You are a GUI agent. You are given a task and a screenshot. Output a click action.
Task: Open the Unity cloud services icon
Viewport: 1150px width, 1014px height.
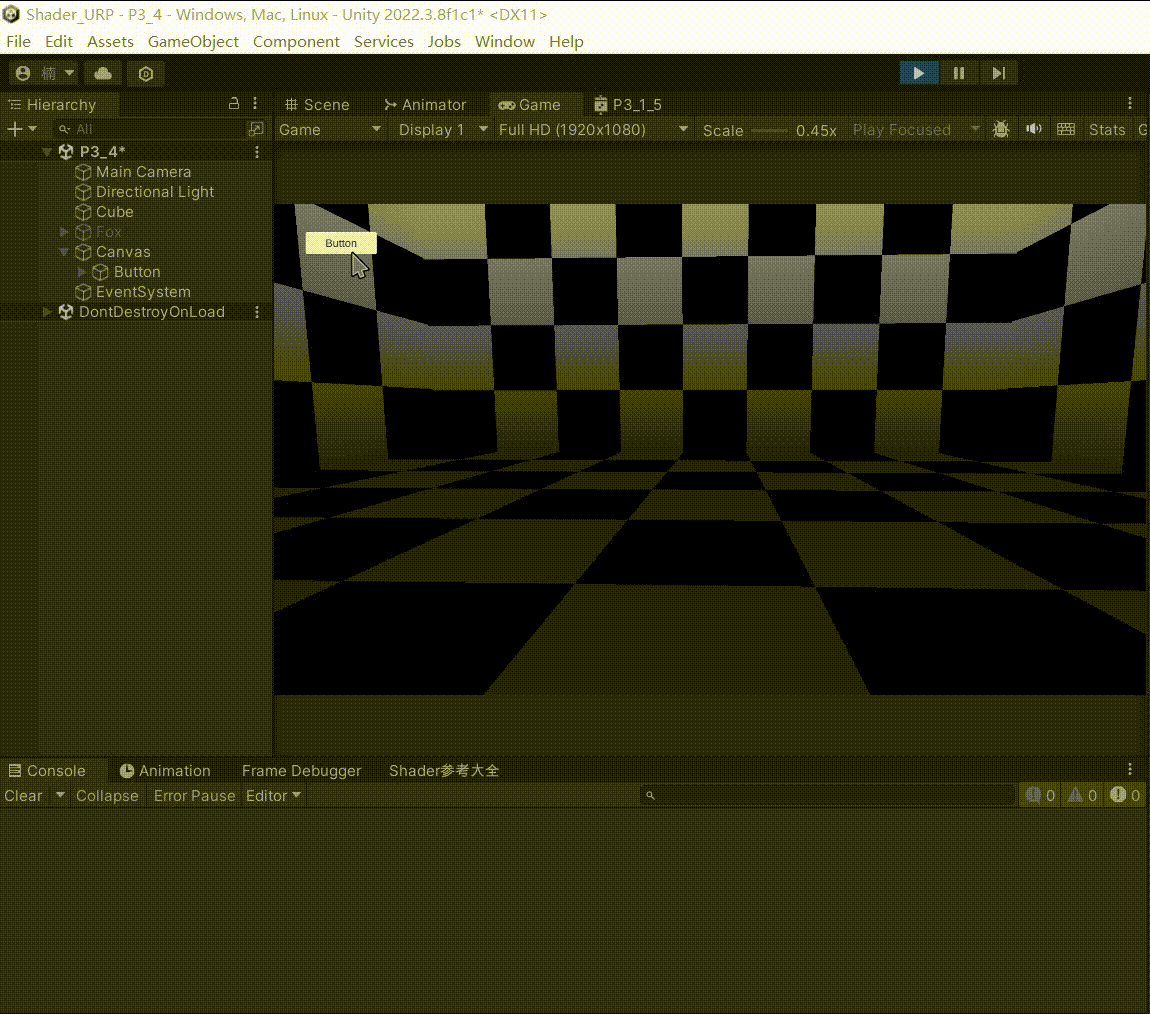pyautogui.click(x=103, y=72)
